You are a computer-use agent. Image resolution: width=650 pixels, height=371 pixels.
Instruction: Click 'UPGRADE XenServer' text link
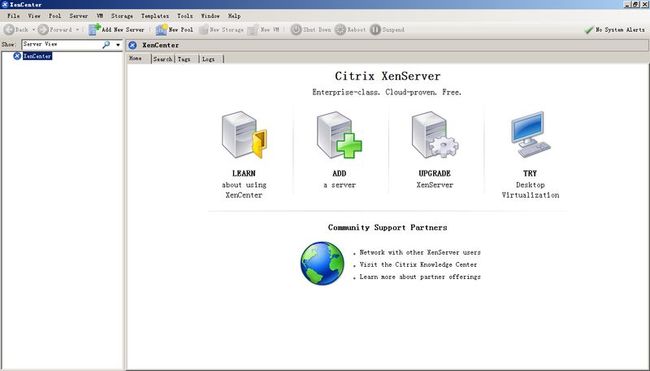435,179
